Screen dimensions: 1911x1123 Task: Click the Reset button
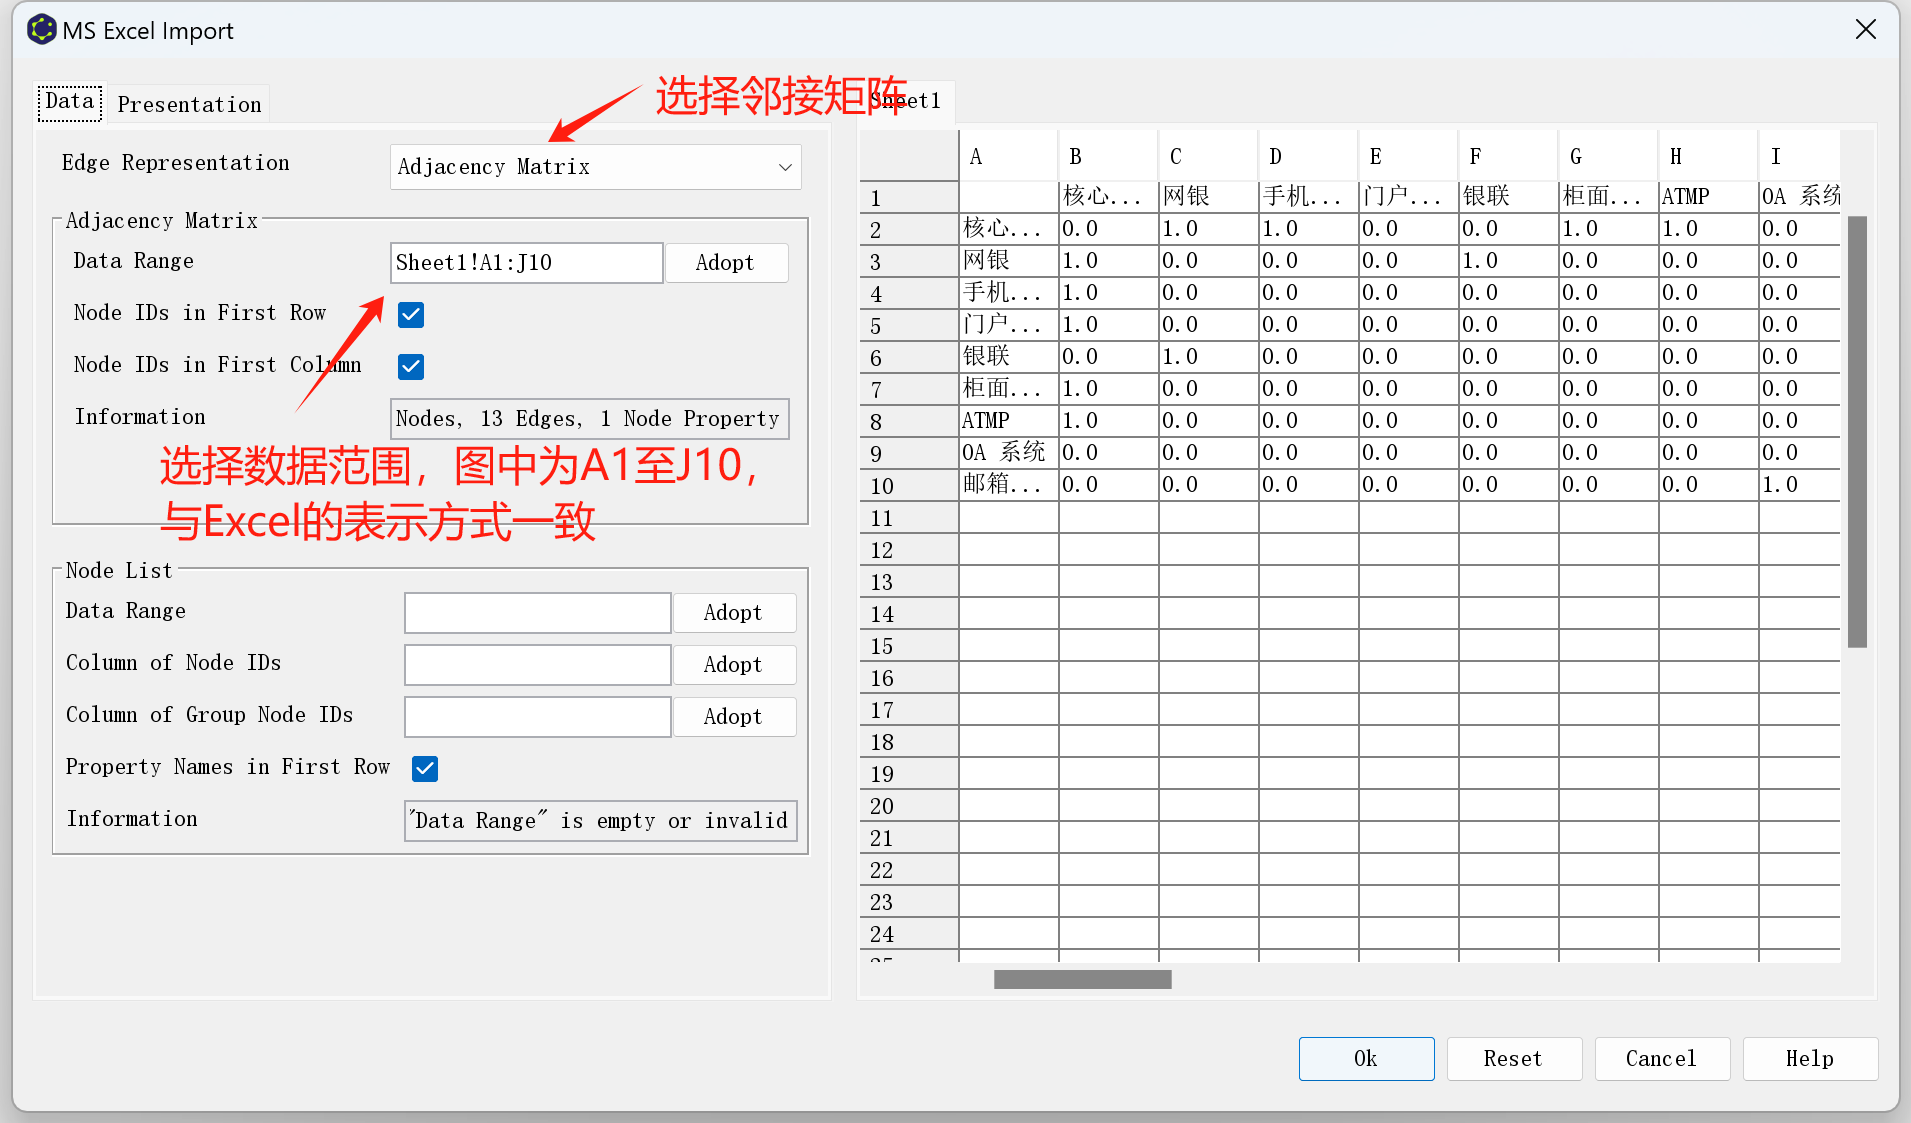1513,1059
